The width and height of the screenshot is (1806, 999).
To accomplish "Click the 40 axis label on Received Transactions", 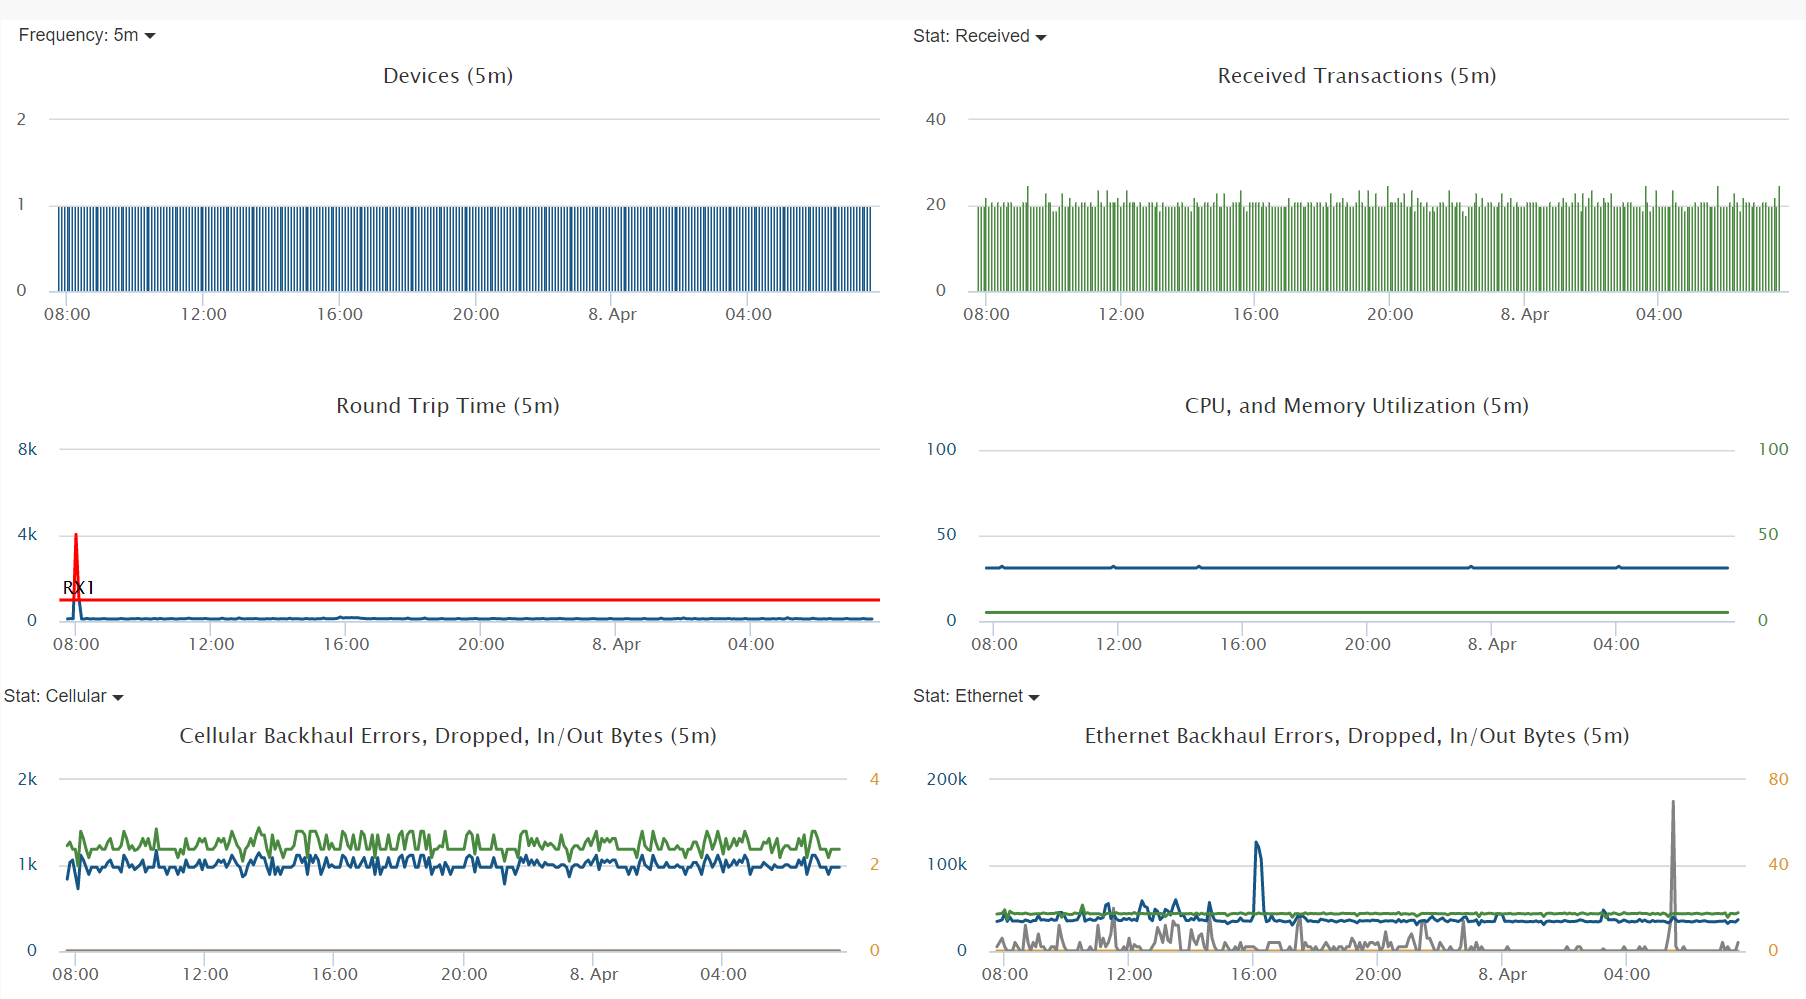I will (x=935, y=119).
